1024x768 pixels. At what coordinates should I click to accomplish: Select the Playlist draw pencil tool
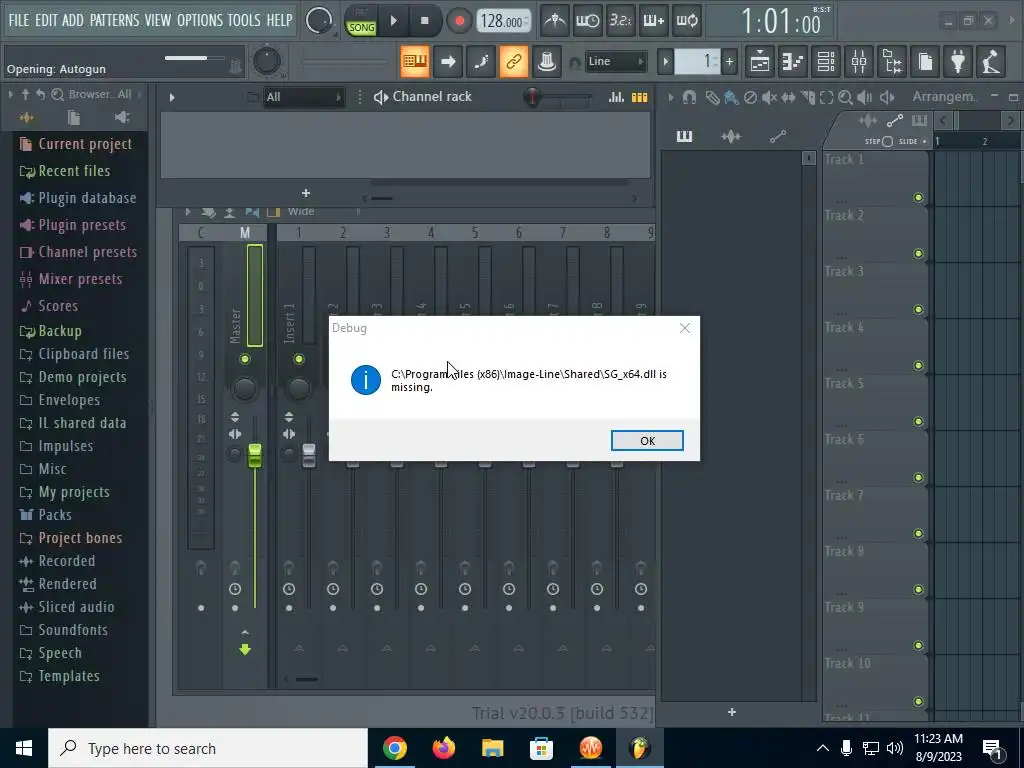pos(712,97)
